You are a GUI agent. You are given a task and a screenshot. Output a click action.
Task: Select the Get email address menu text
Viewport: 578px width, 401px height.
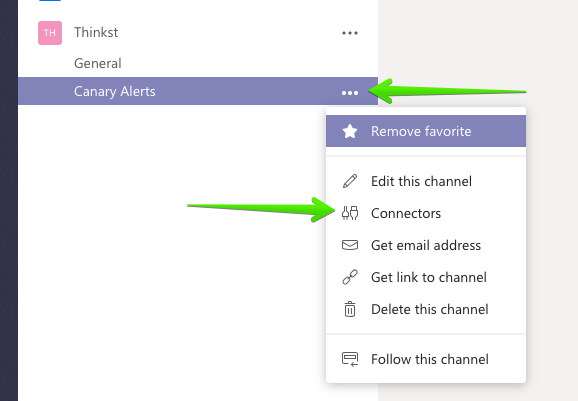pyautogui.click(x=426, y=245)
